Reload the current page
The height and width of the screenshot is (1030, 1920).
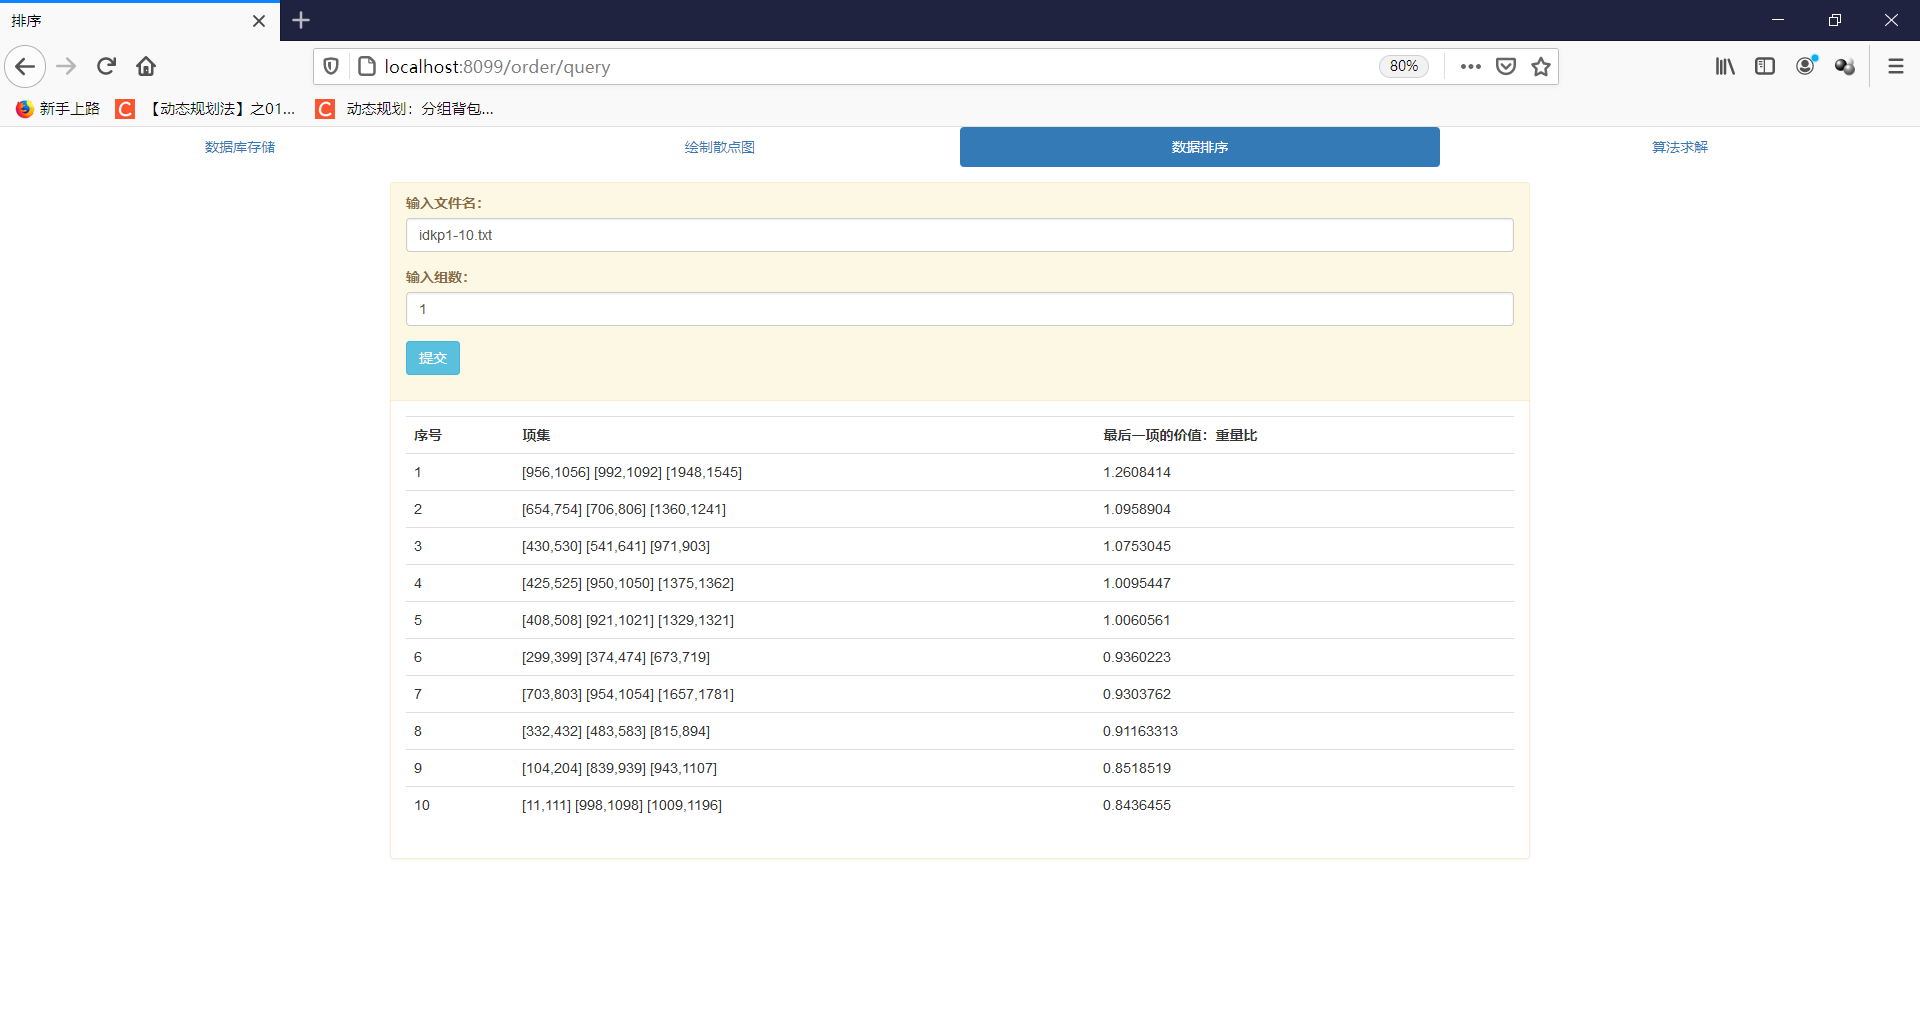point(106,67)
